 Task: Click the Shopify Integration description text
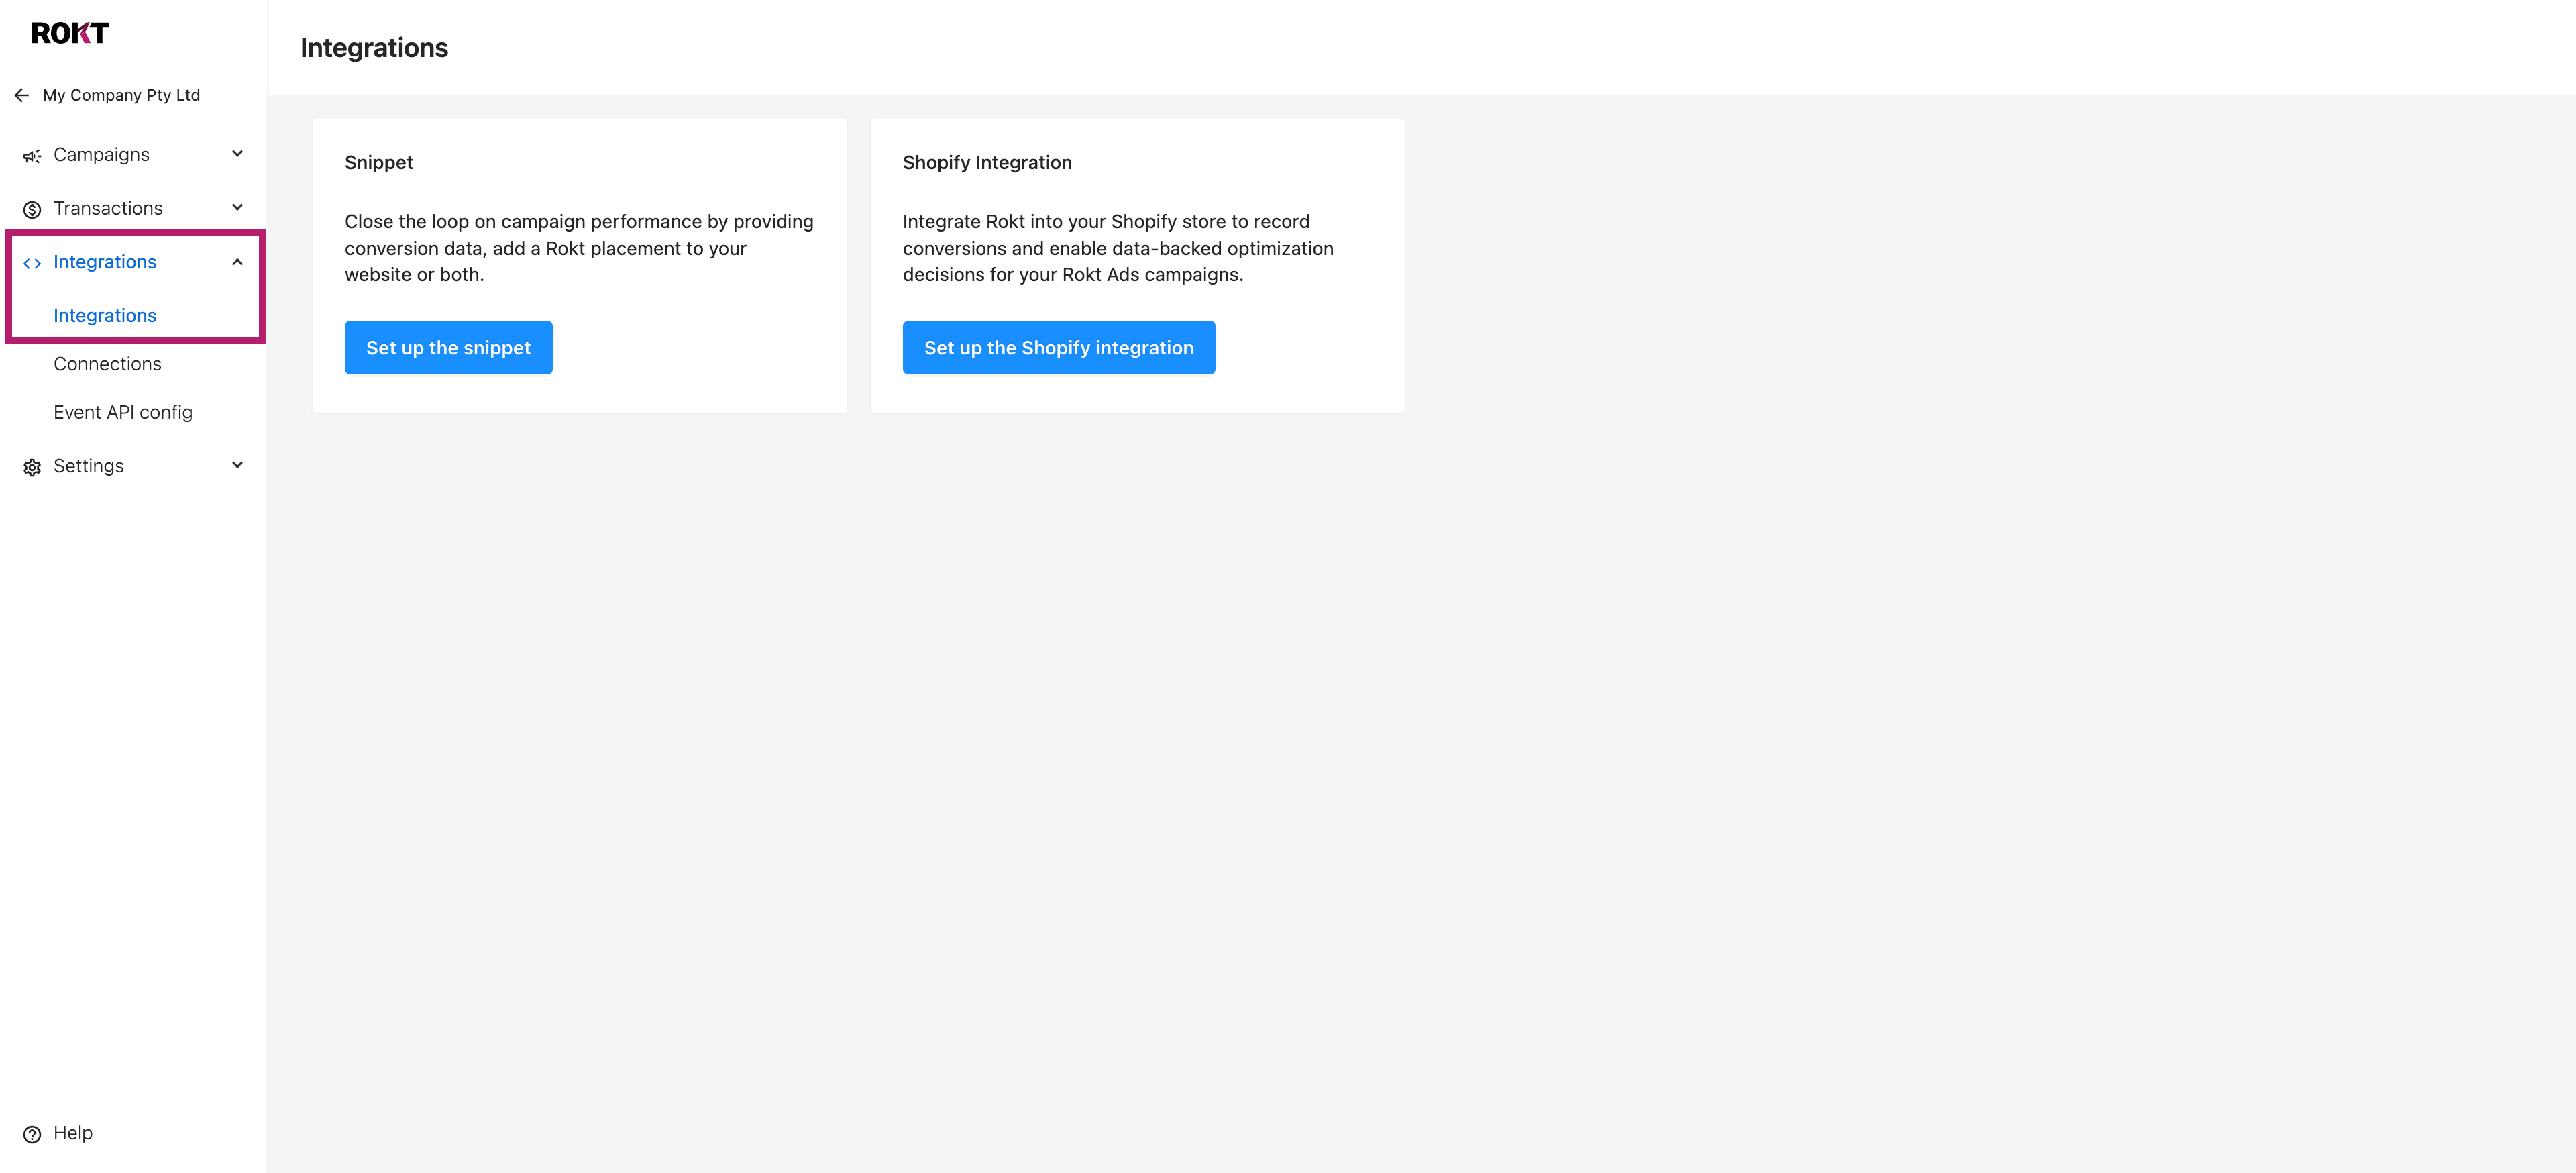1118,248
